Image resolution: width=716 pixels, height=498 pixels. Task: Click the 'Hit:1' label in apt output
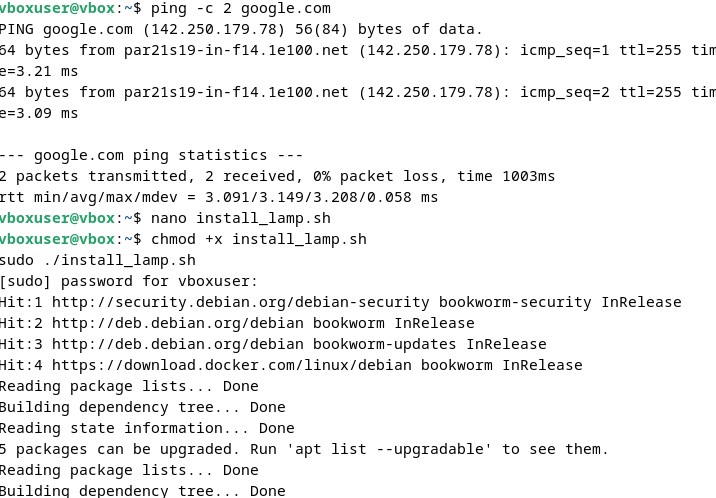tap(20, 302)
